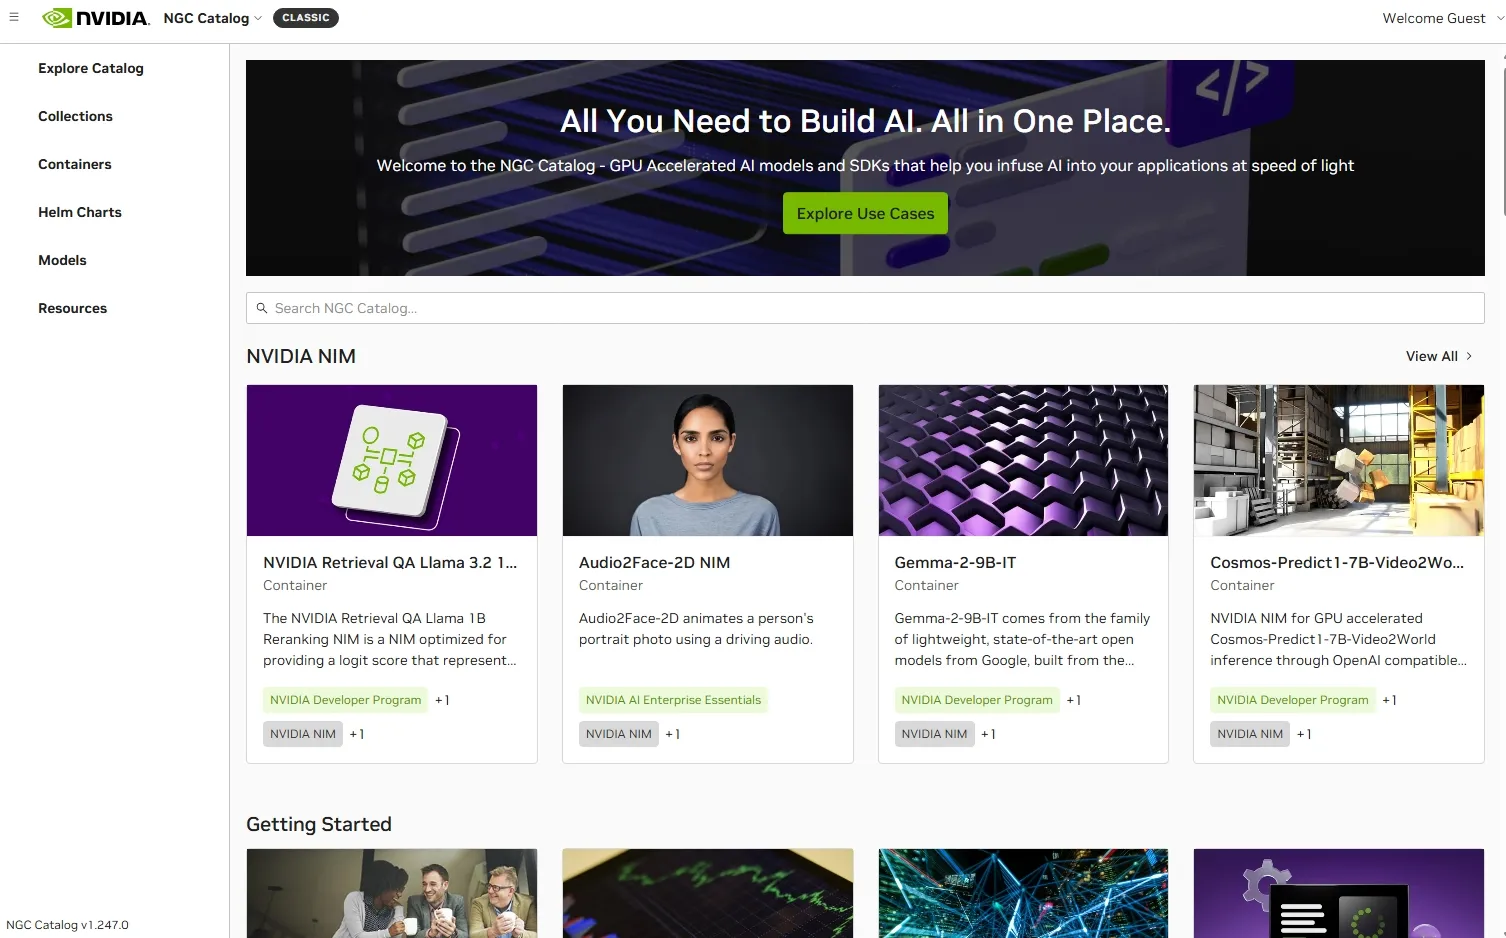Open Getting Started card with stock chart image

point(708,893)
